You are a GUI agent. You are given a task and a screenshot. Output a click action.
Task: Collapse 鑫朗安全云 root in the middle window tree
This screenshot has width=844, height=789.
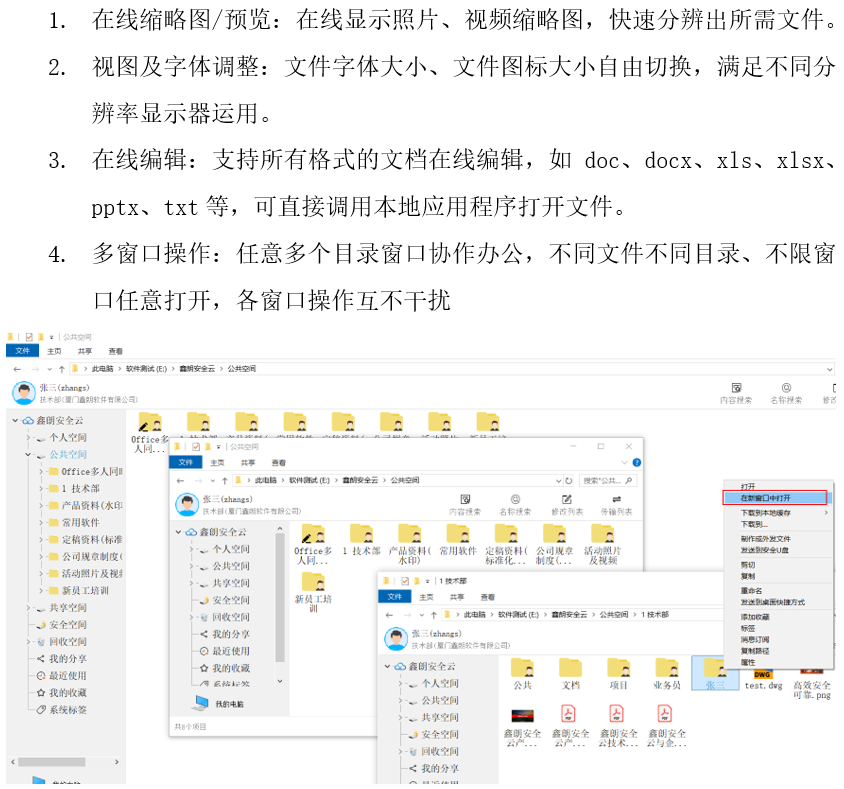[177, 532]
